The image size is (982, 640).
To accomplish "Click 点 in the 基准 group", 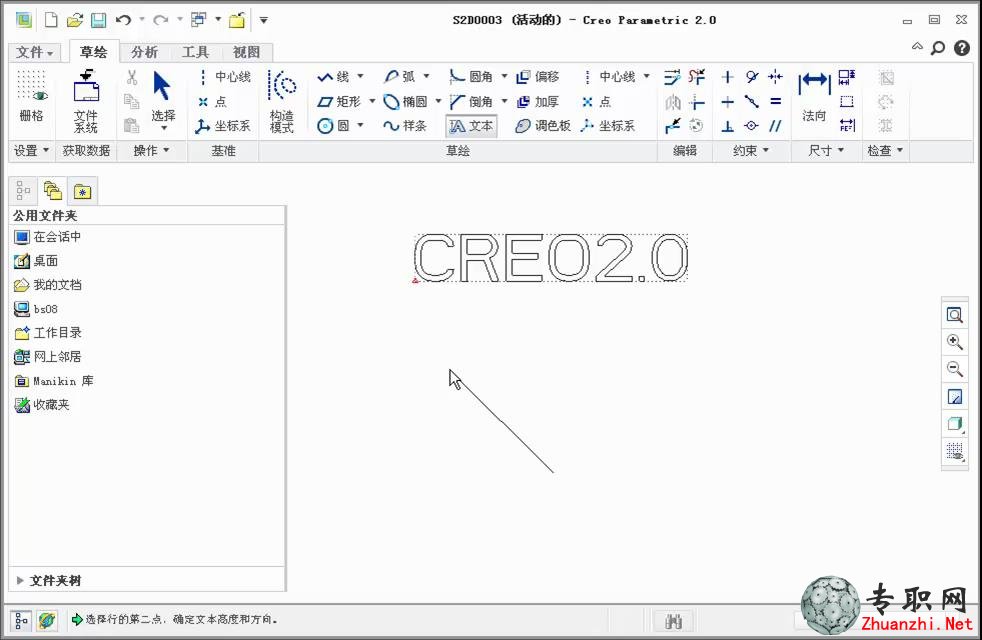I will [x=212, y=101].
